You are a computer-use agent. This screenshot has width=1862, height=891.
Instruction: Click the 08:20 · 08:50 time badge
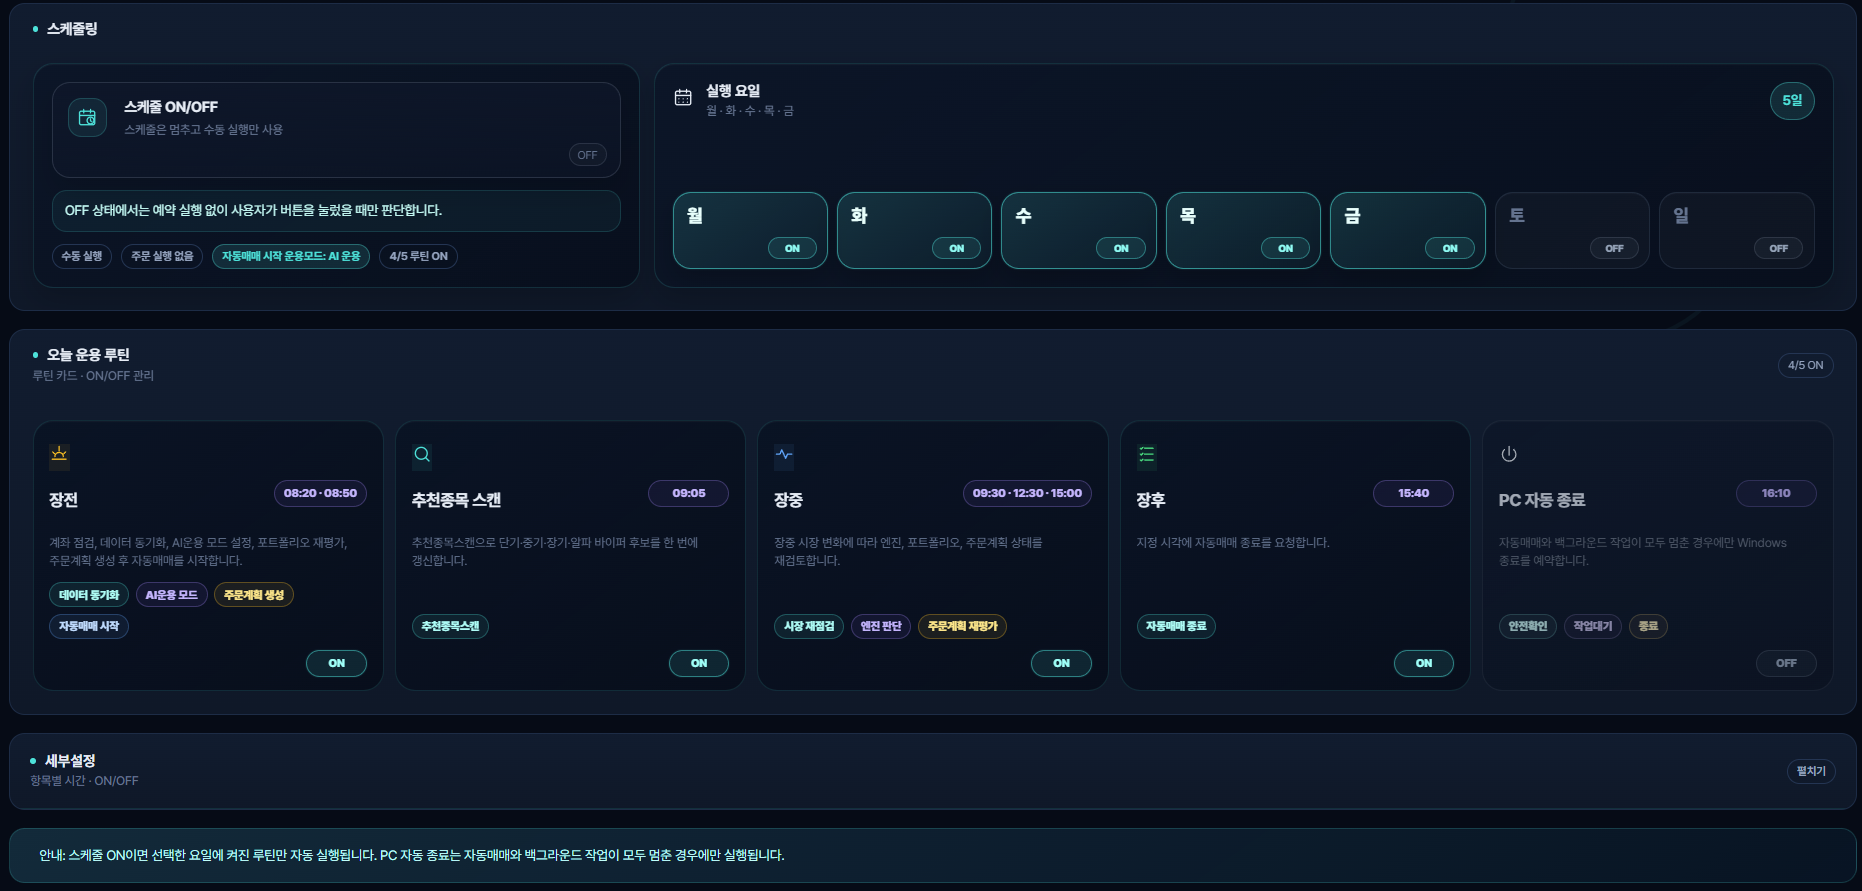click(x=320, y=493)
